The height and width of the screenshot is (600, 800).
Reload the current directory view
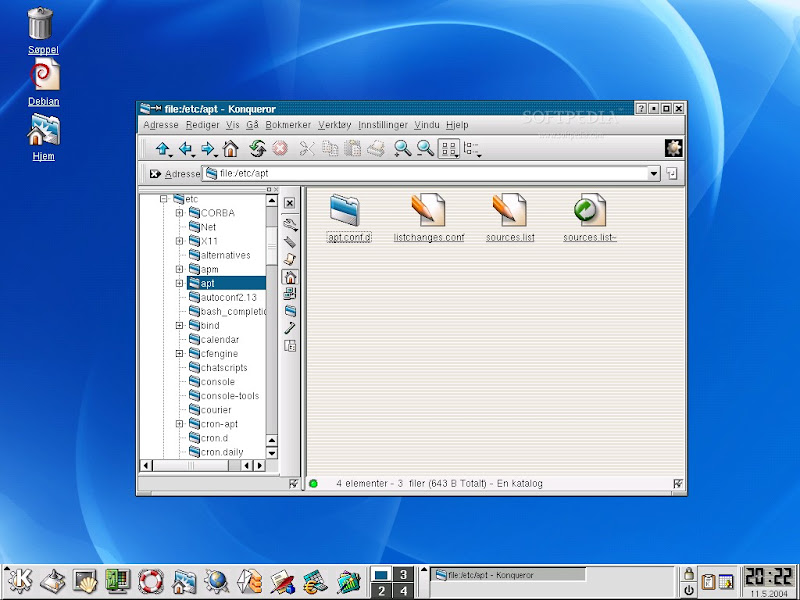point(257,149)
